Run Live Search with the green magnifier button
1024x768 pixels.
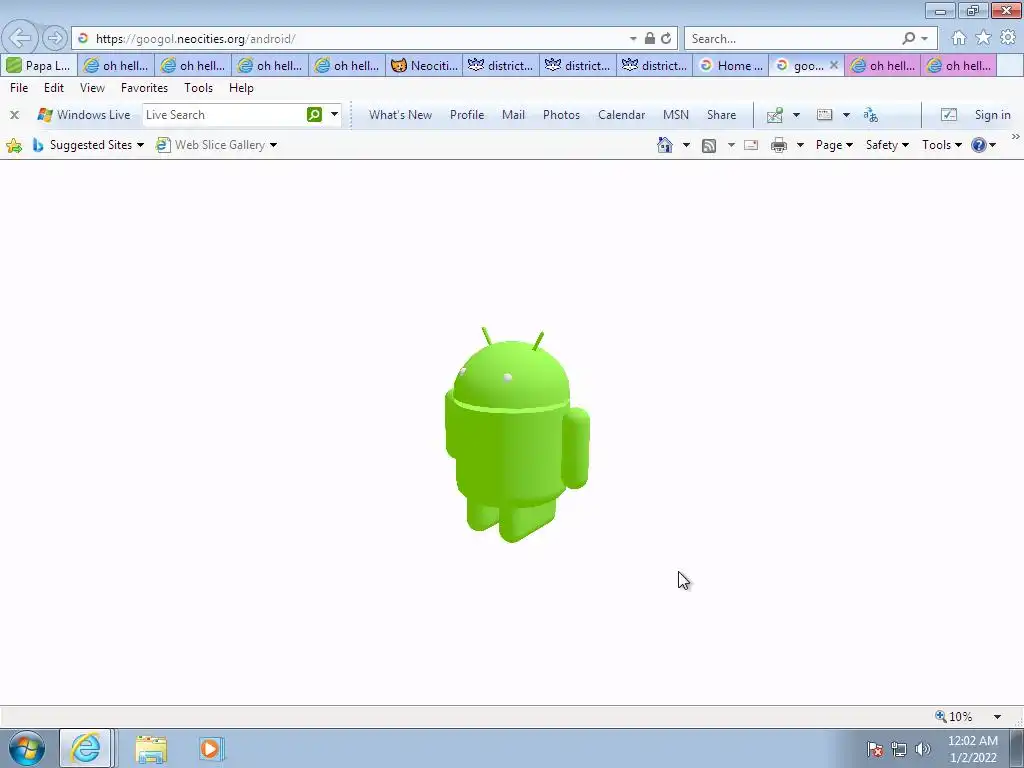[314, 115]
